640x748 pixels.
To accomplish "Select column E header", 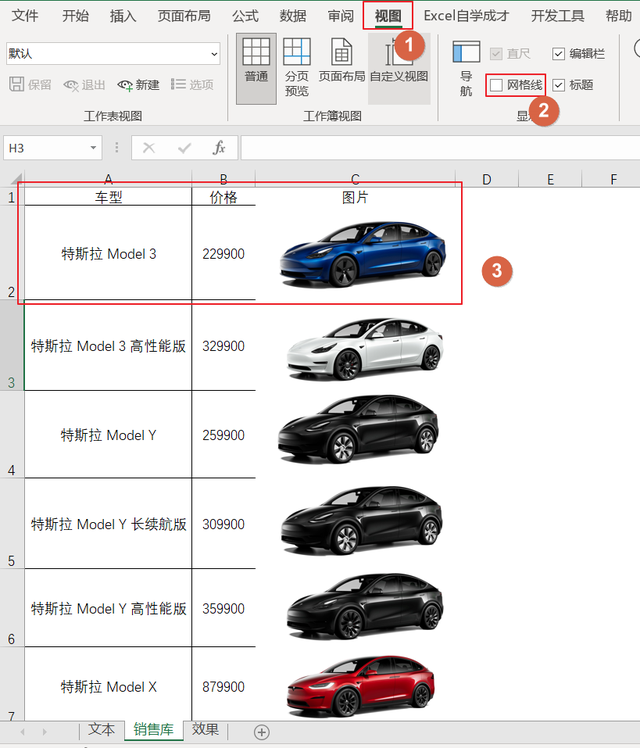I will 550,179.
